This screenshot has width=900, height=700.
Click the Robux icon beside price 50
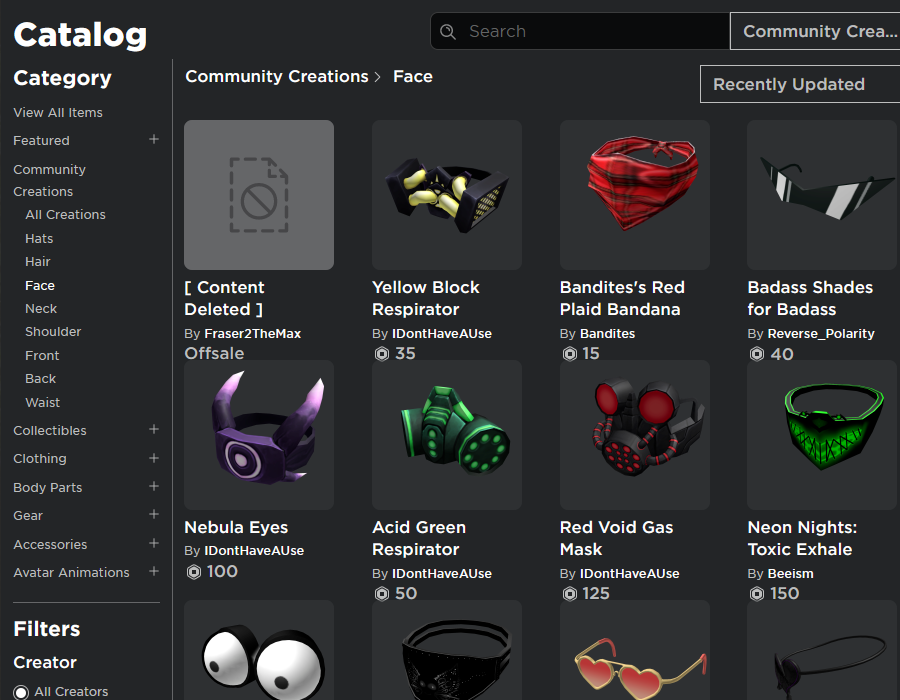click(382, 593)
